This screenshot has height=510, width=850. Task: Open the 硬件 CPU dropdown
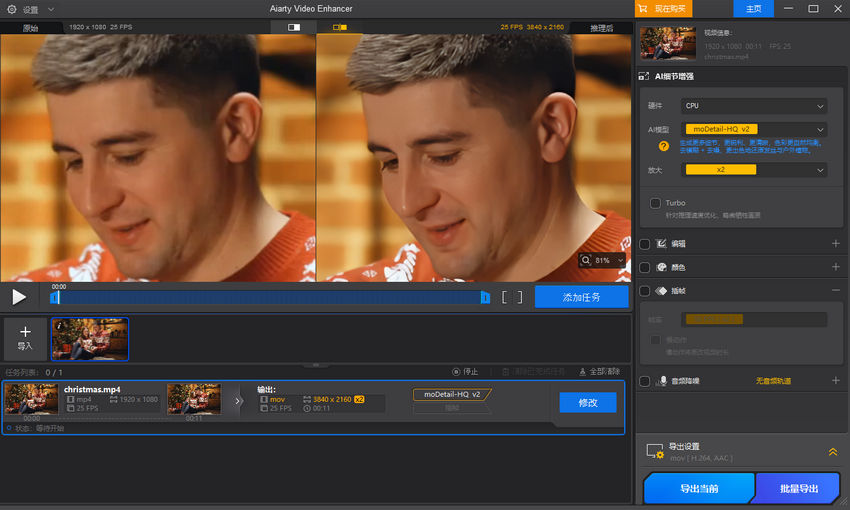[755, 106]
